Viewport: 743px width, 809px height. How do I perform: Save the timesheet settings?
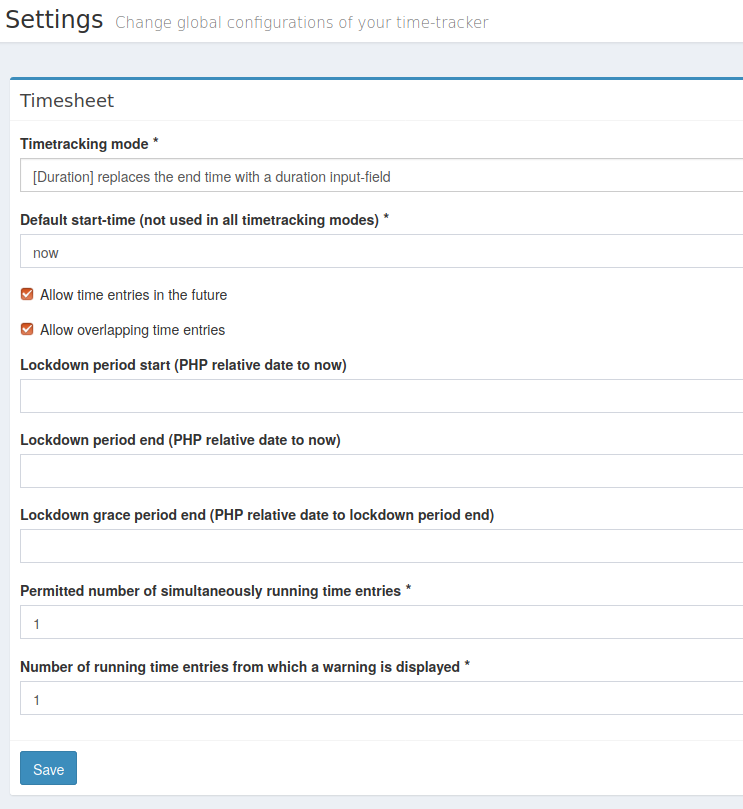(47, 768)
